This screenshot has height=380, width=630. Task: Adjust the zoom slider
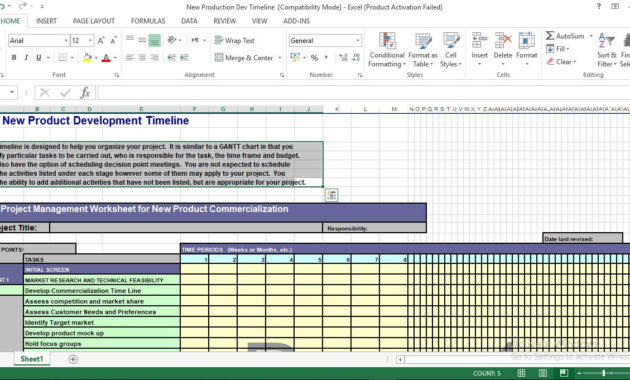click(603, 373)
